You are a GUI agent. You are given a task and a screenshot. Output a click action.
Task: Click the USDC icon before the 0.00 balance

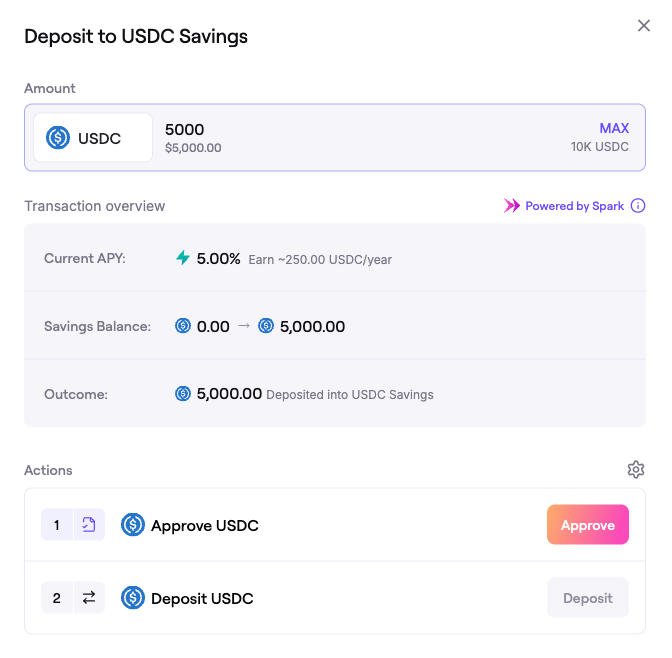pyautogui.click(x=183, y=326)
